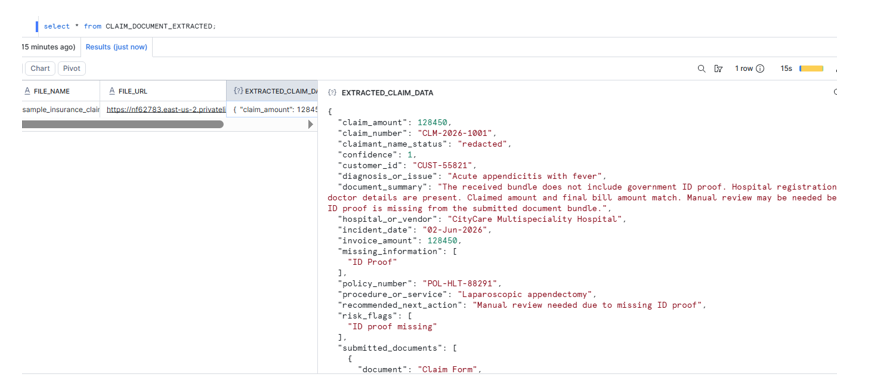Grab the horizontal table scrollbar thumb
The width and height of the screenshot is (883, 385).
122,124
